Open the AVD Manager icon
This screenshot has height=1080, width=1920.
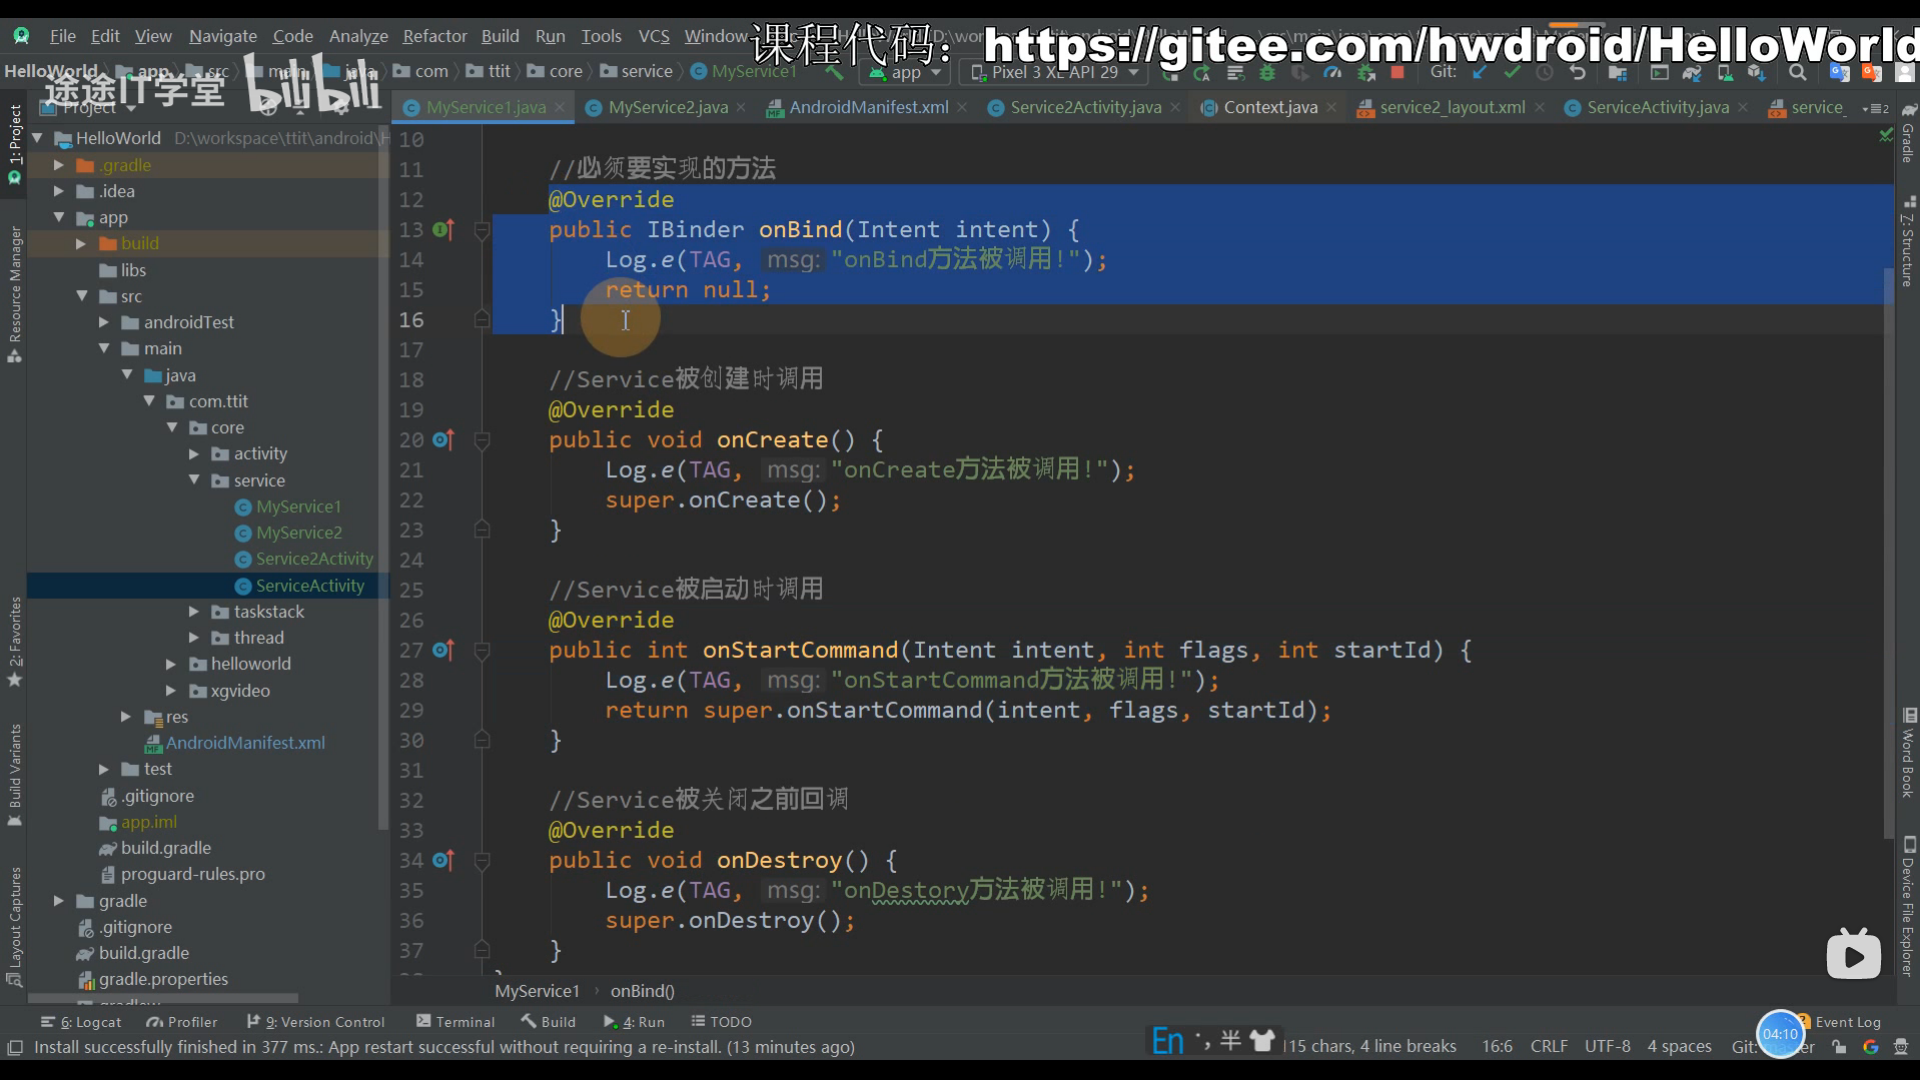1725,72
